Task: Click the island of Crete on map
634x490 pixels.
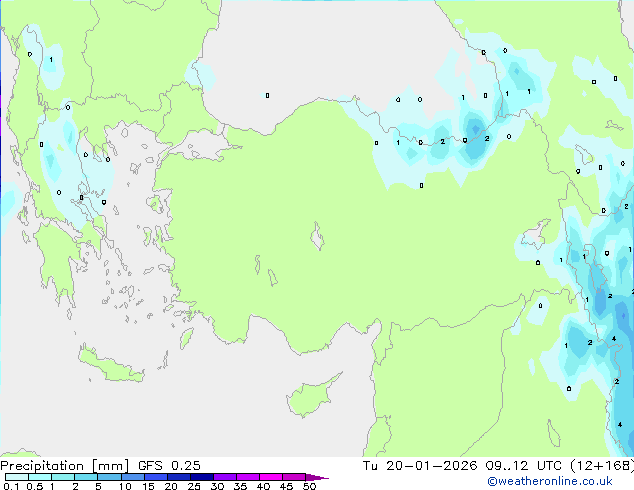Action: point(109,365)
